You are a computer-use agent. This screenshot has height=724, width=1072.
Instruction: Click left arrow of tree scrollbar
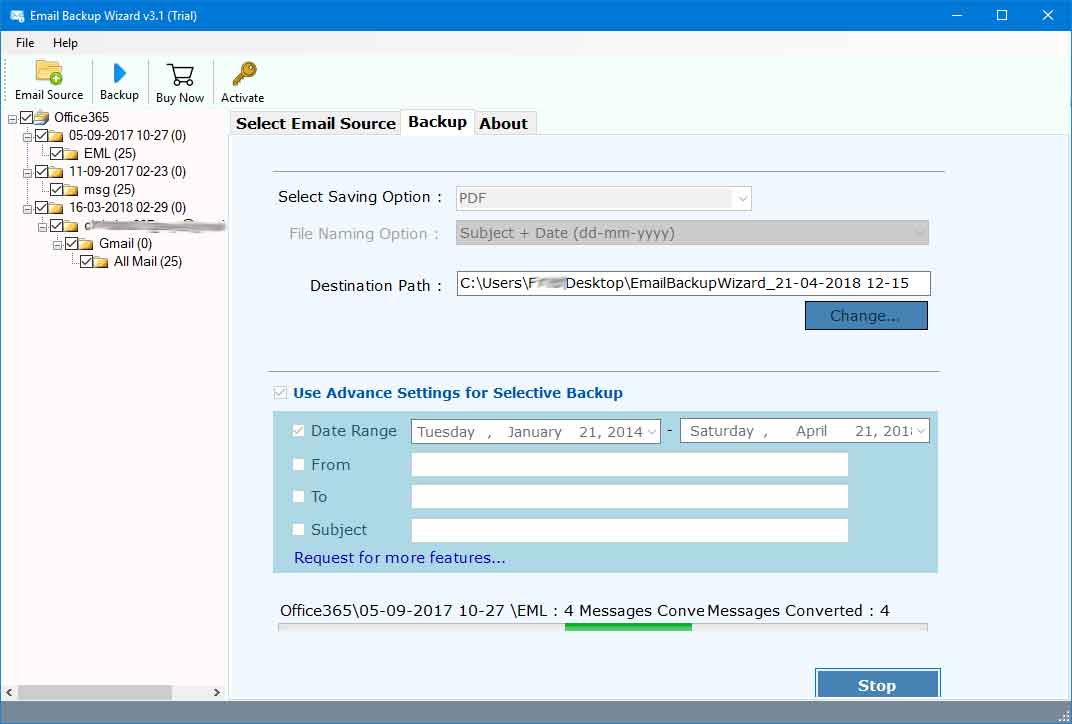[9, 693]
